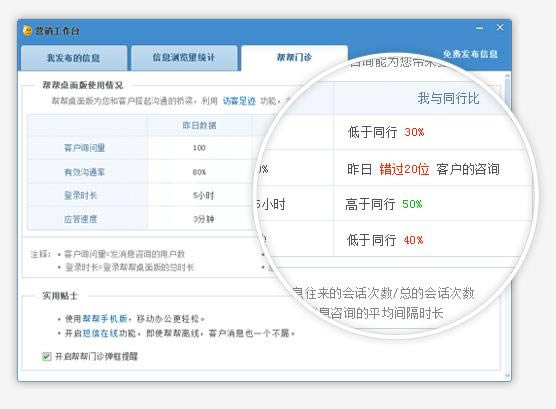
Task: Select the 客户询问量 row label
Action: point(84,148)
